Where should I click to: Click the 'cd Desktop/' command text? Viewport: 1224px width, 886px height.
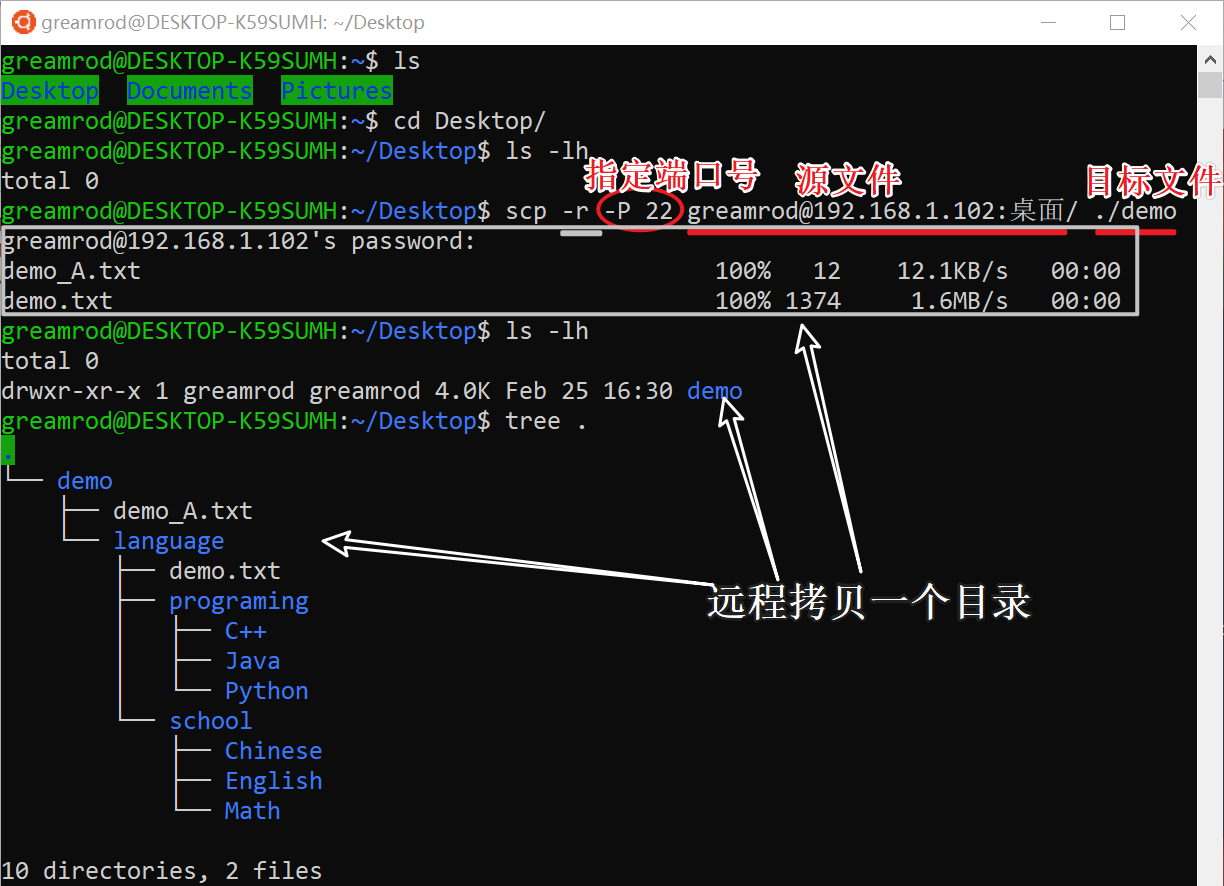pyautogui.click(x=469, y=121)
